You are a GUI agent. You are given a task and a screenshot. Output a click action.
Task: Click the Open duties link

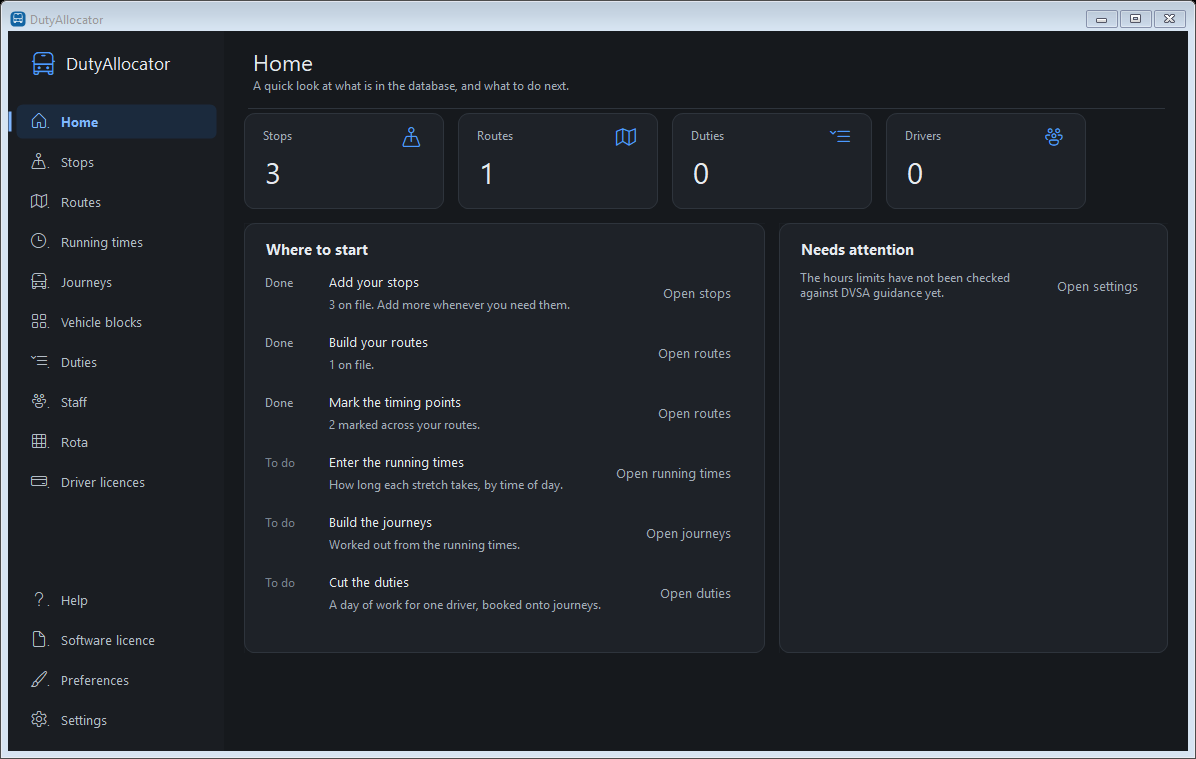695,593
